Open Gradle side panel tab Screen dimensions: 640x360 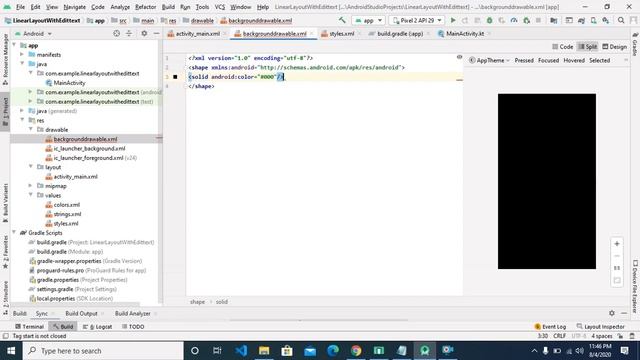pyautogui.click(x=635, y=45)
